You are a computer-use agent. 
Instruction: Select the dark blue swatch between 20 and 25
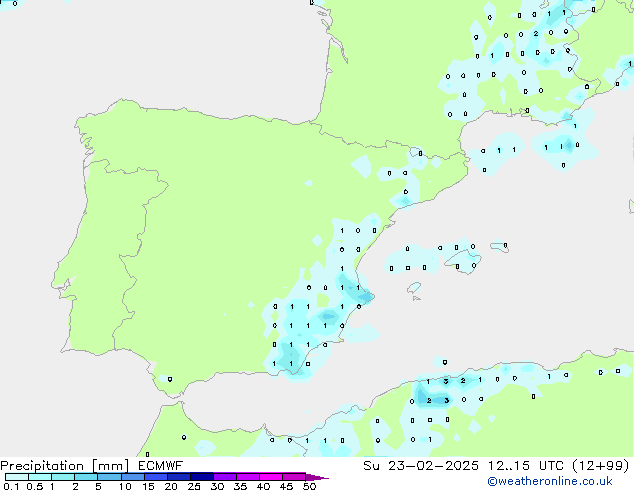(x=179, y=477)
